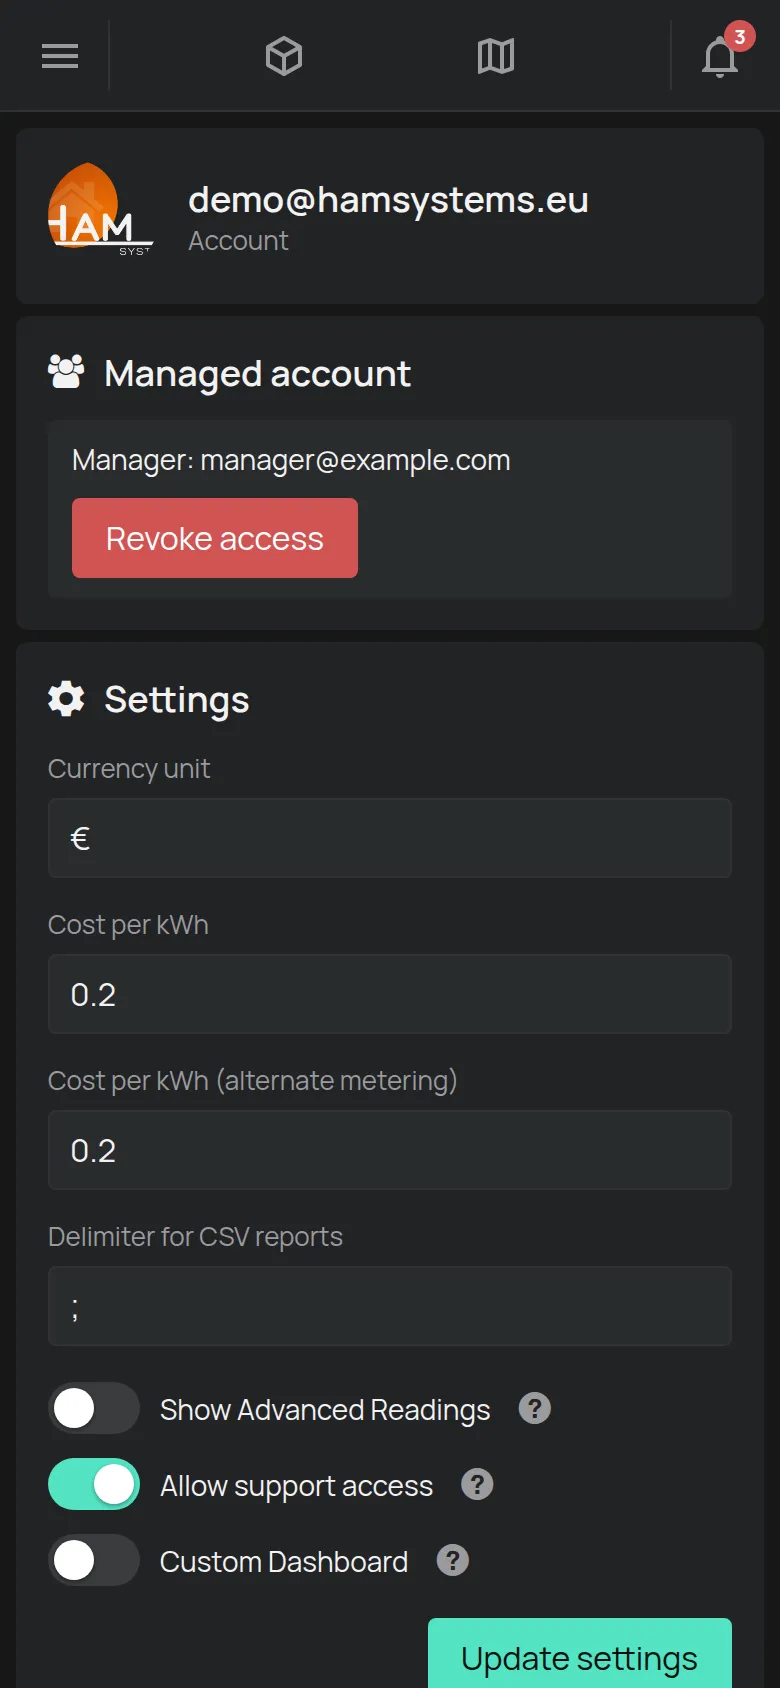Click the HAM Systems logo
Image resolution: width=780 pixels, height=1688 pixels.
[100, 210]
